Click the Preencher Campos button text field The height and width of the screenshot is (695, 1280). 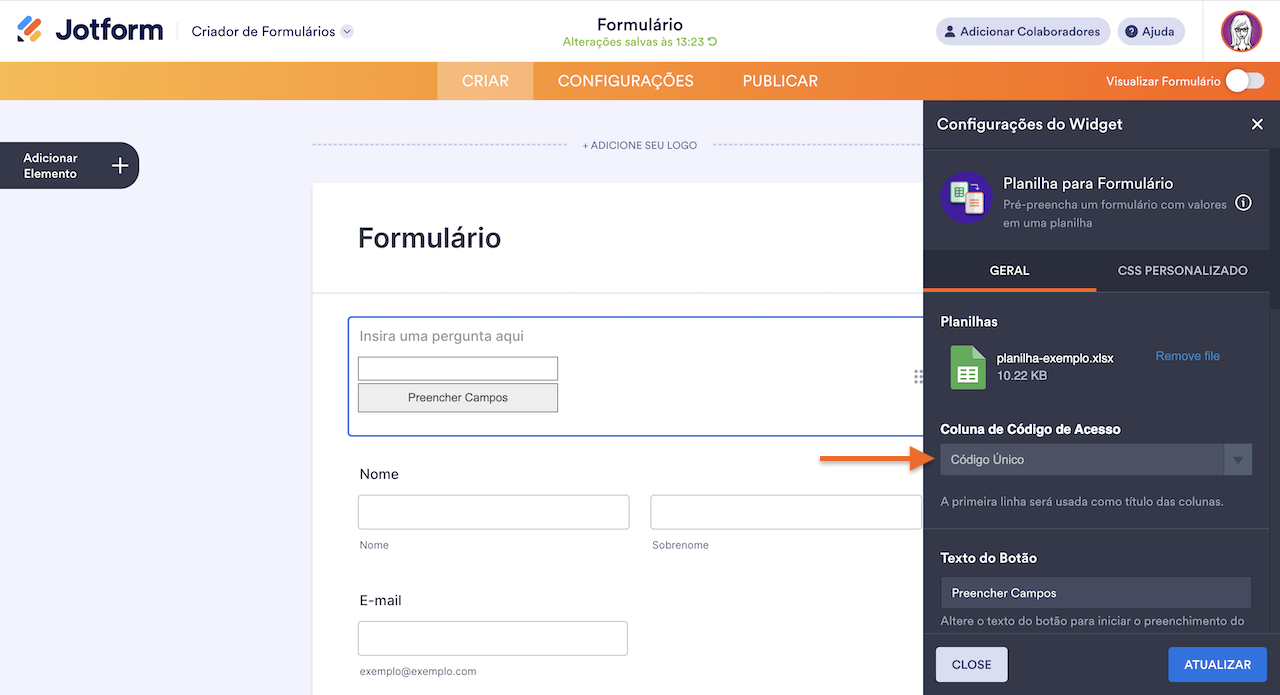click(1095, 592)
